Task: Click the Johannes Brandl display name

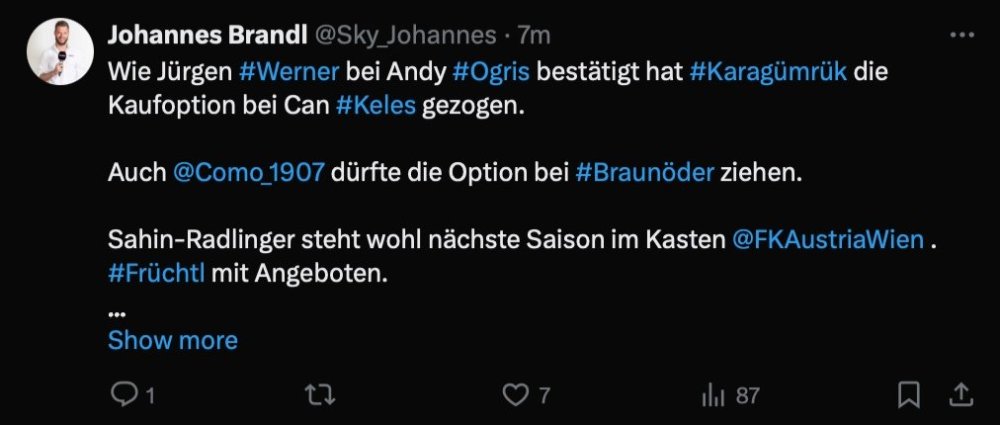Action: coord(207,36)
